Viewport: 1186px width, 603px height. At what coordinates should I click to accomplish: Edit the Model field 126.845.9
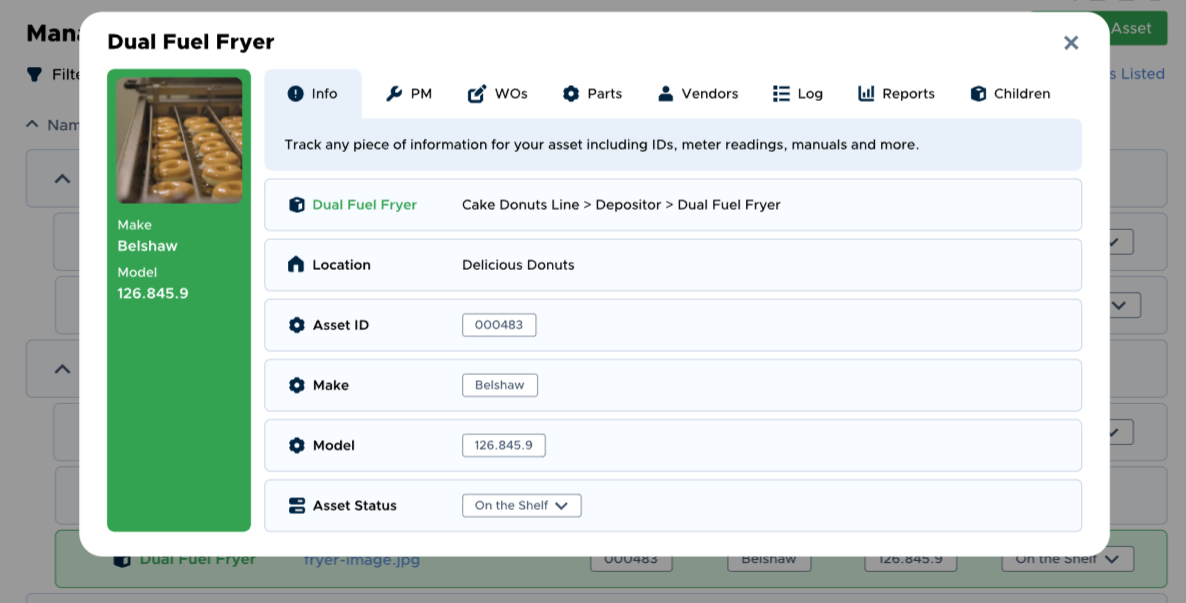(x=503, y=445)
